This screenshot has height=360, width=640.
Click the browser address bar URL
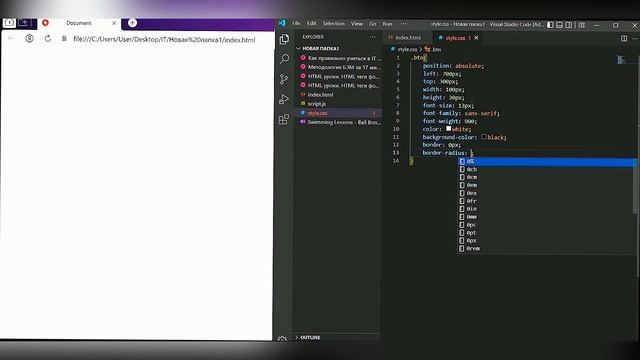click(x=164, y=40)
